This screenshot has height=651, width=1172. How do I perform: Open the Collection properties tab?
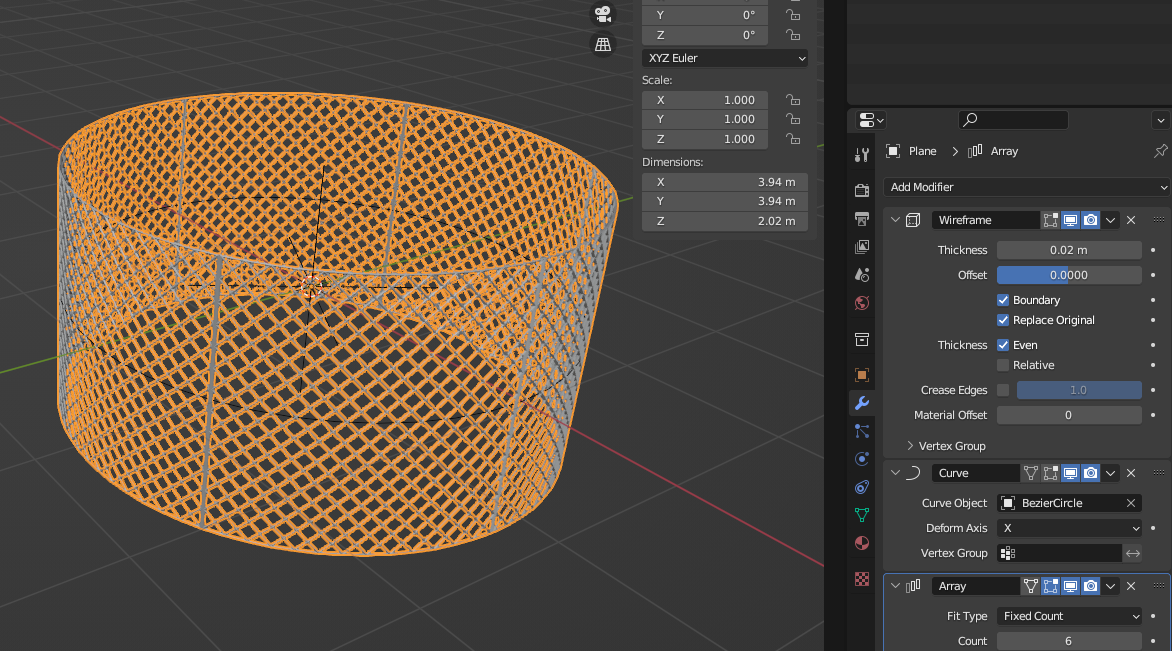click(x=862, y=339)
